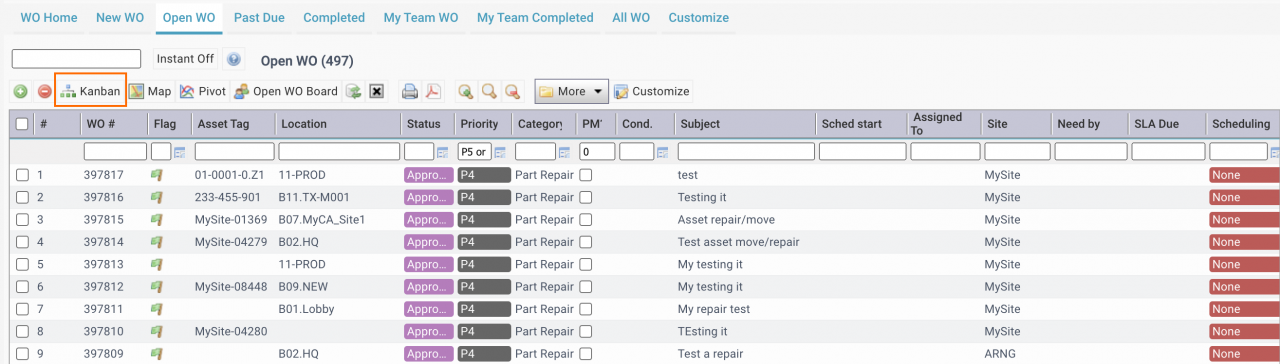Toggle the PM checkbox for WO 397815
The height and width of the screenshot is (364, 1280).
click(x=586, y=219)
